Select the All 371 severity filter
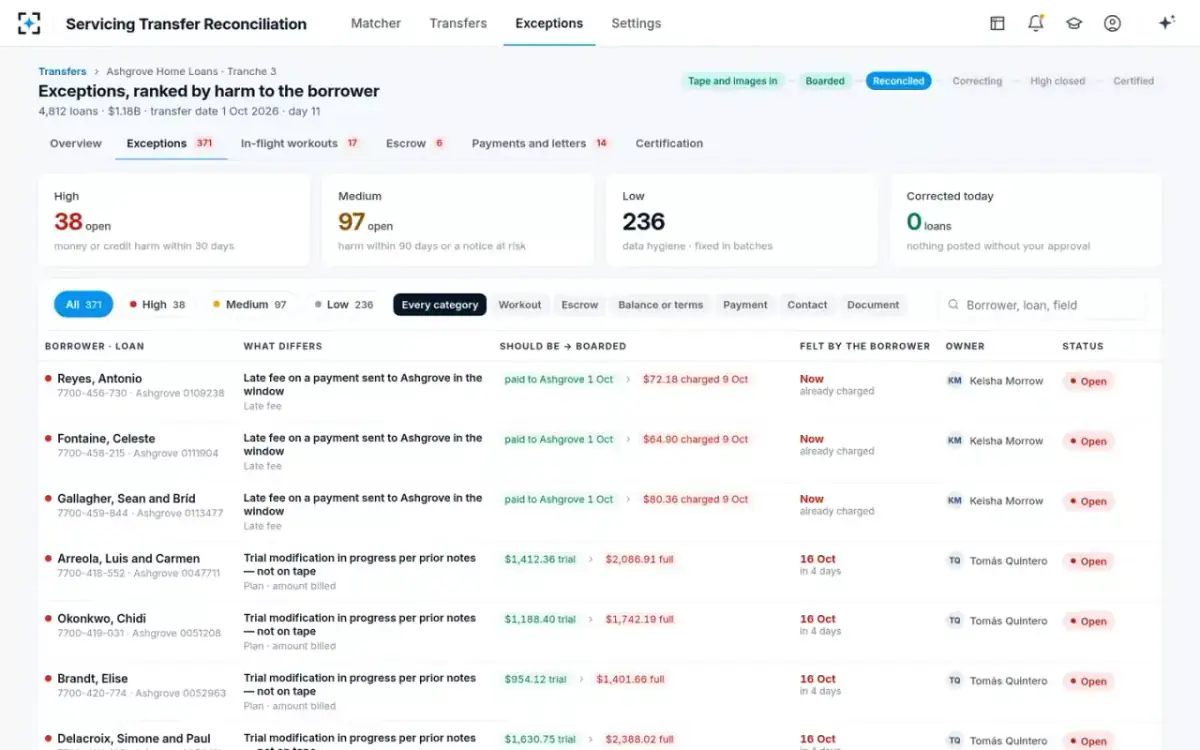This screenshot has width=1200, height=750. (x=83, y=305)
